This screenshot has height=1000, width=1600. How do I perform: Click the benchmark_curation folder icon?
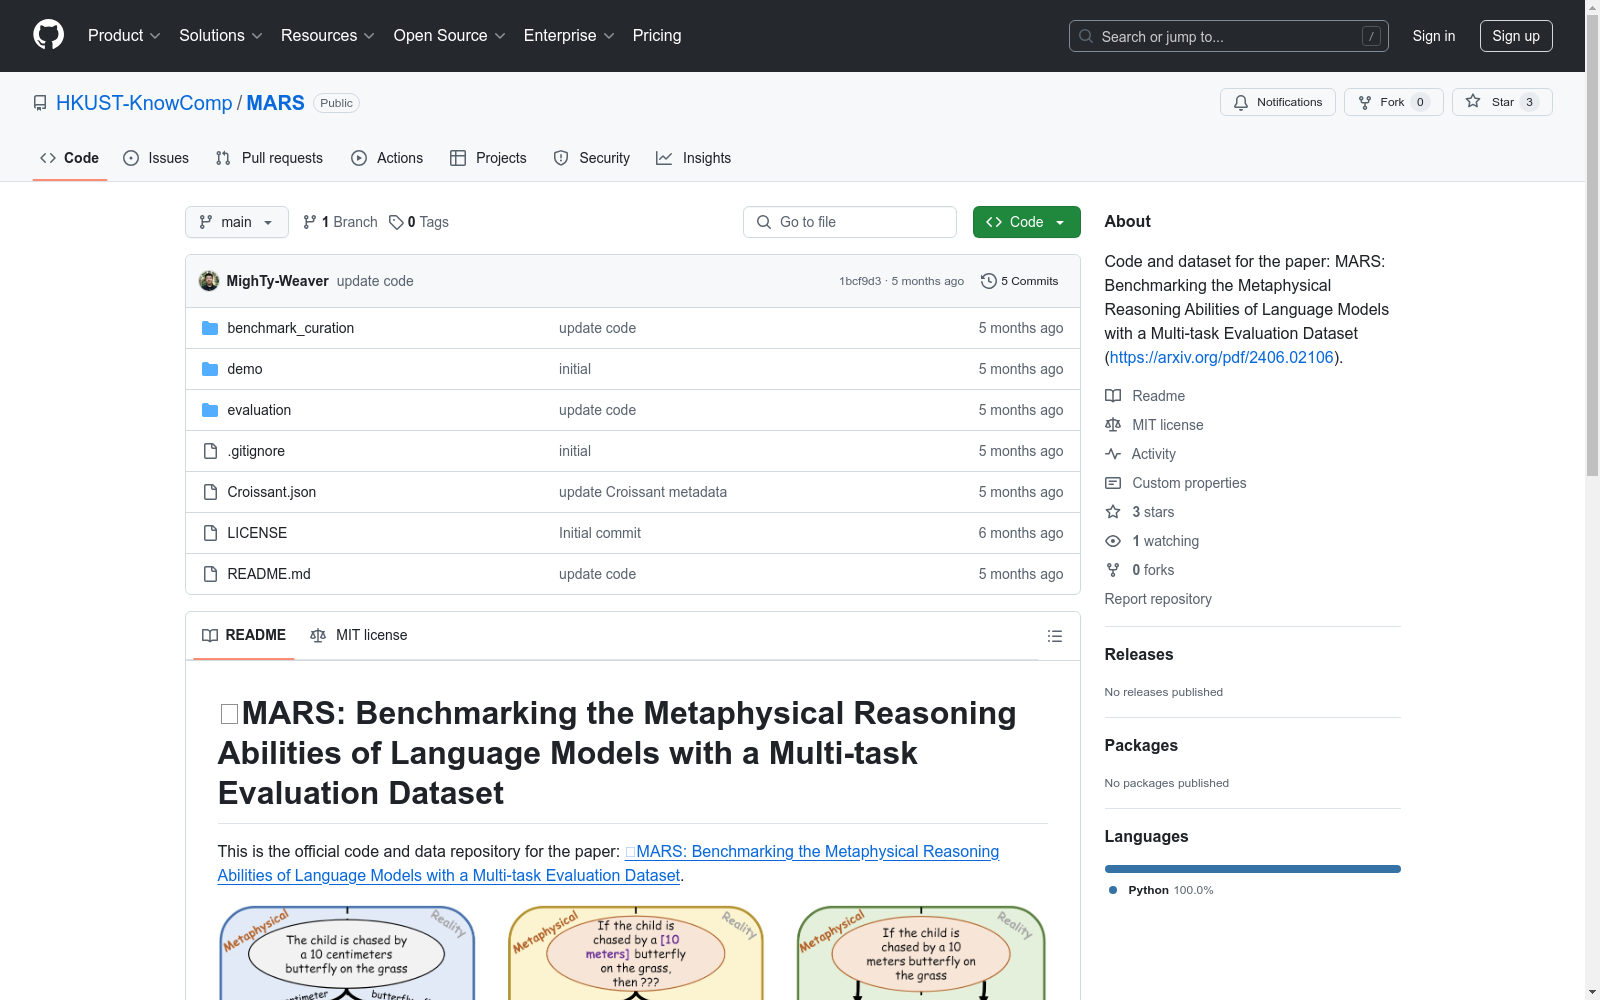(x=210, y=328)
